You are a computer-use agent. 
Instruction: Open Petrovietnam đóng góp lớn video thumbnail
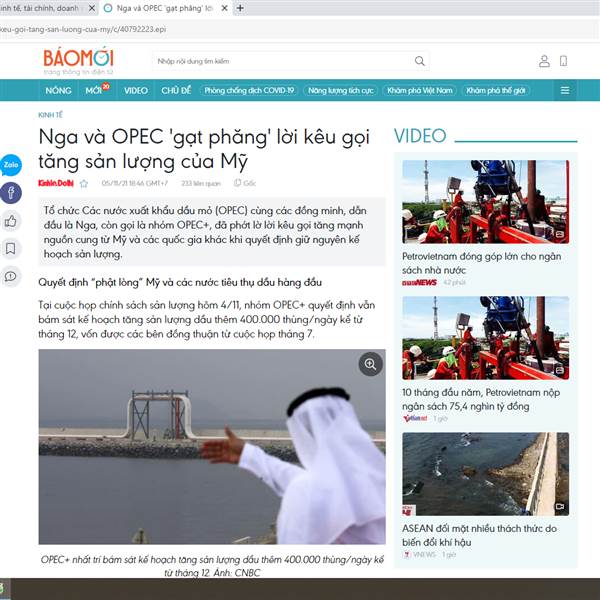click(486, 202)
